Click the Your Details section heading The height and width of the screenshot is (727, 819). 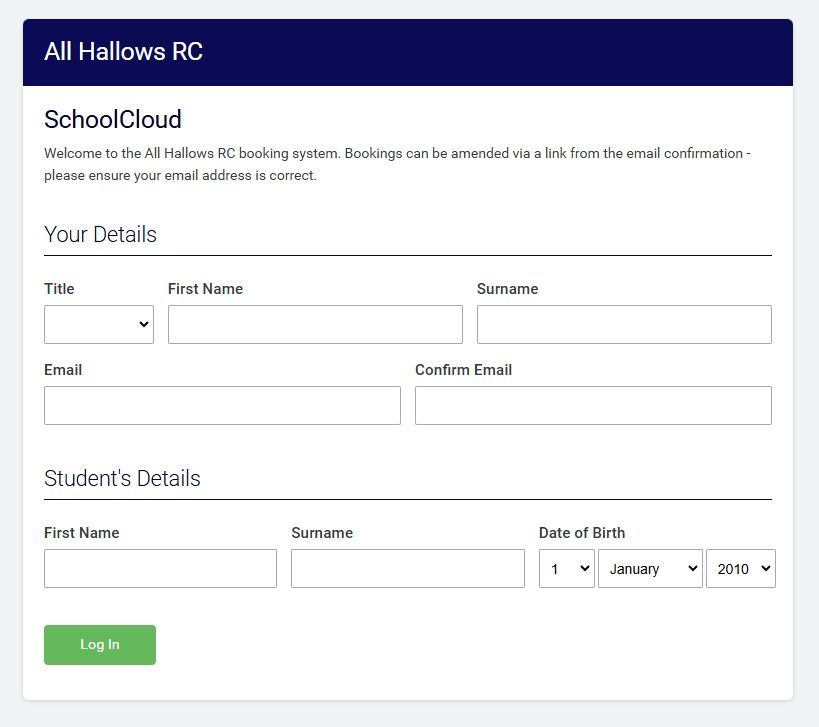coord(100,234)
